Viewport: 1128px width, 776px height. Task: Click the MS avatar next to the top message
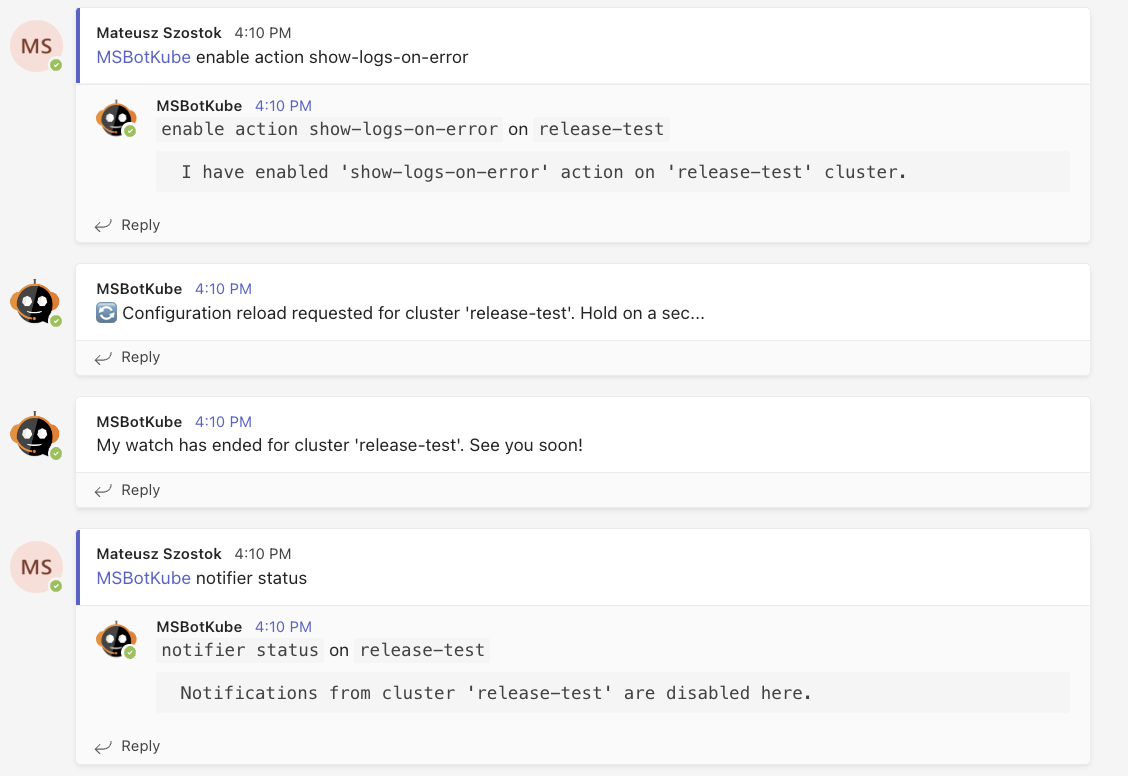coord(36,45)
